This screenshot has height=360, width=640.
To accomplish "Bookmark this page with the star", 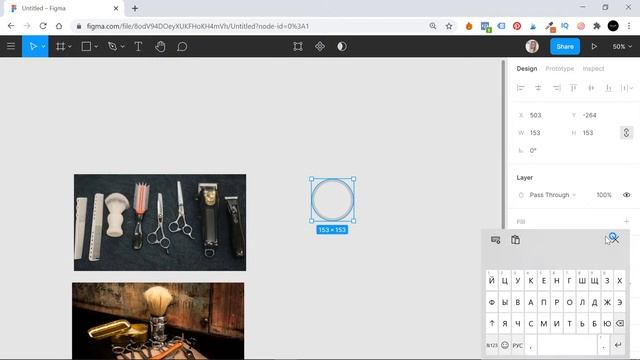I will point(449,26).
